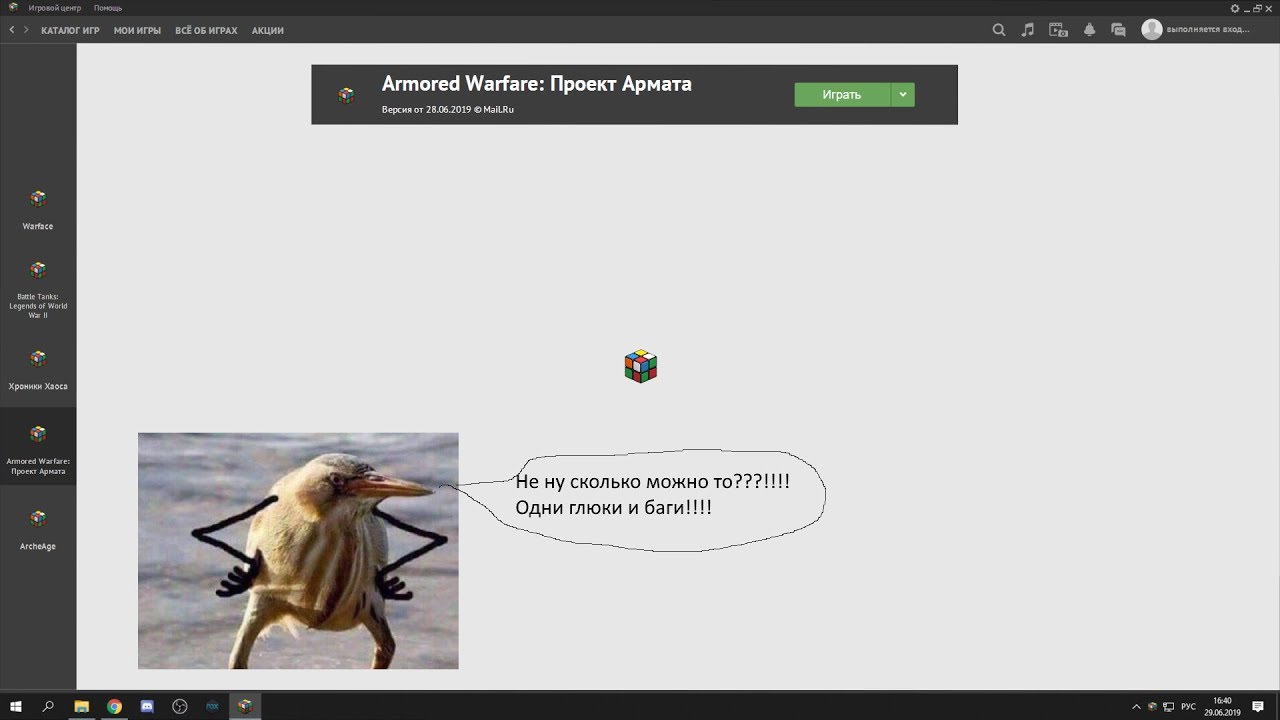The height and width of the screenshot is (720, 1280).
Task: Click the game center cube in taskbar
Action: click(x=245, y=706)
